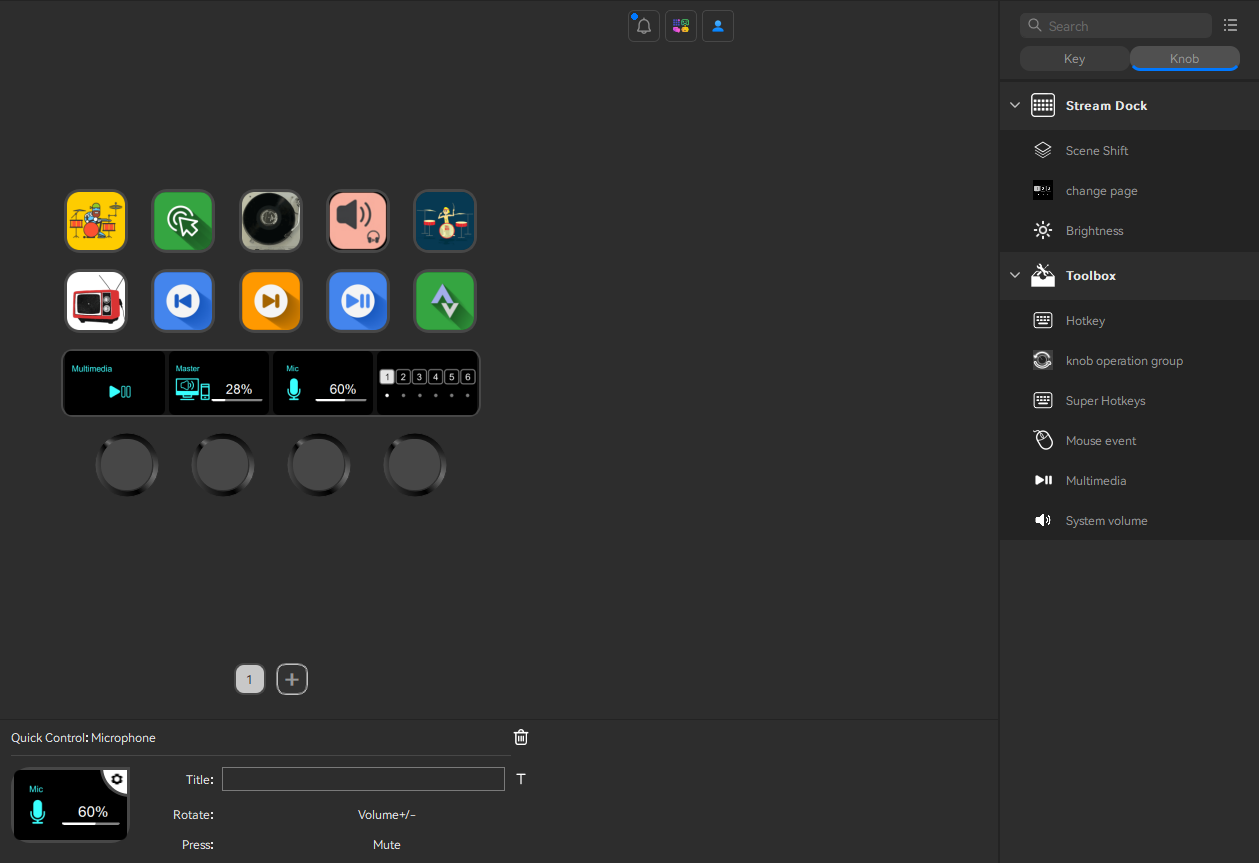Delete the action with the trash icon
This screenshot has height=863, width=1259.
(521, 737)
